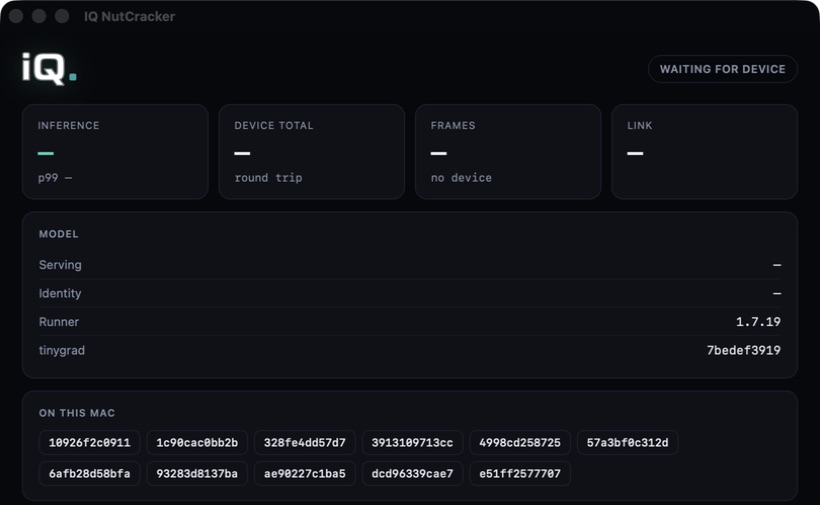820x505 pixels.
Task: Select the model chip ae90227c1ba5
Action: [305, 474]
